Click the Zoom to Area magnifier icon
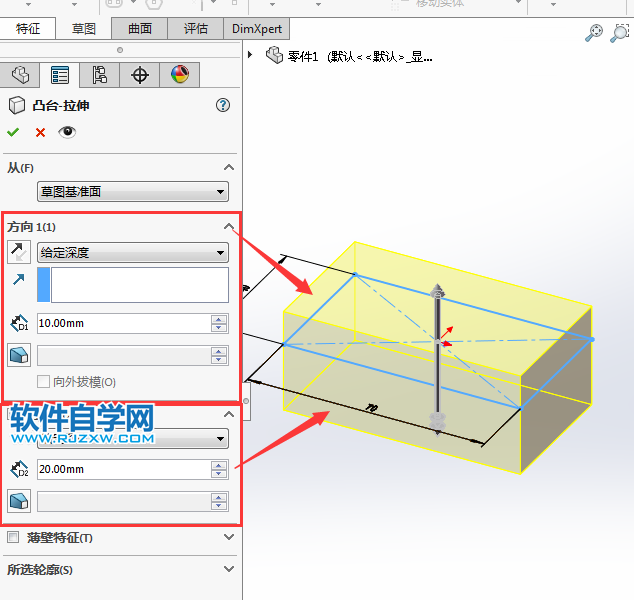The width and height of the screenshot is (634, 600). coord(619,33)
